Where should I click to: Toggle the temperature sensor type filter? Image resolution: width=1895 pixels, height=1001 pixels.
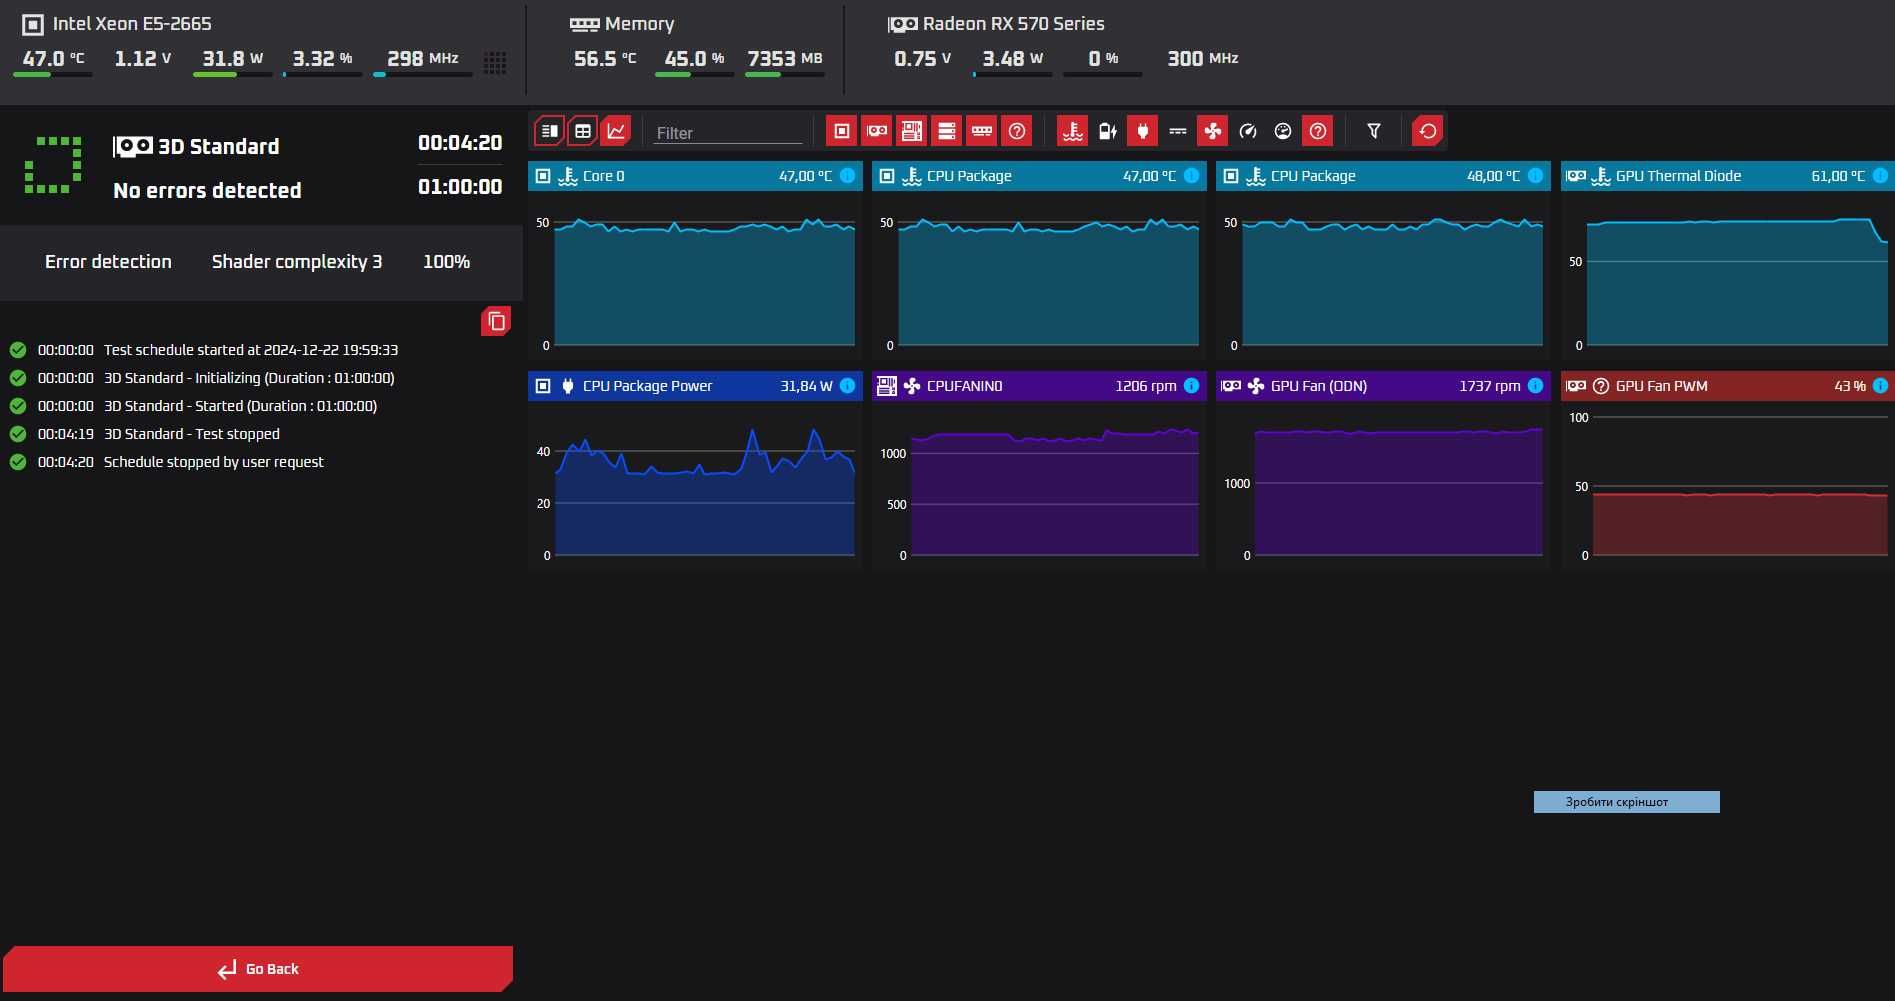click(1072, 131)
